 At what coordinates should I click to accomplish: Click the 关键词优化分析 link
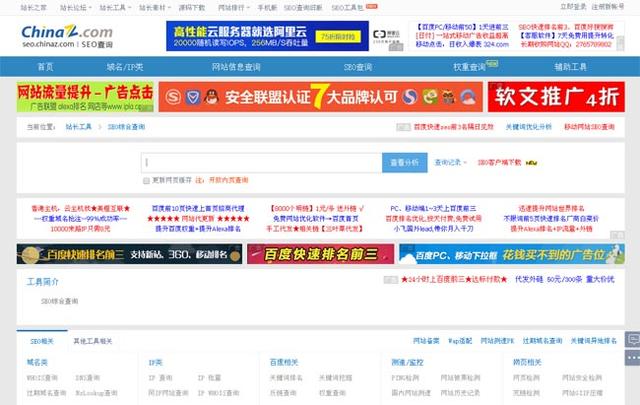[x=529, y=127]
